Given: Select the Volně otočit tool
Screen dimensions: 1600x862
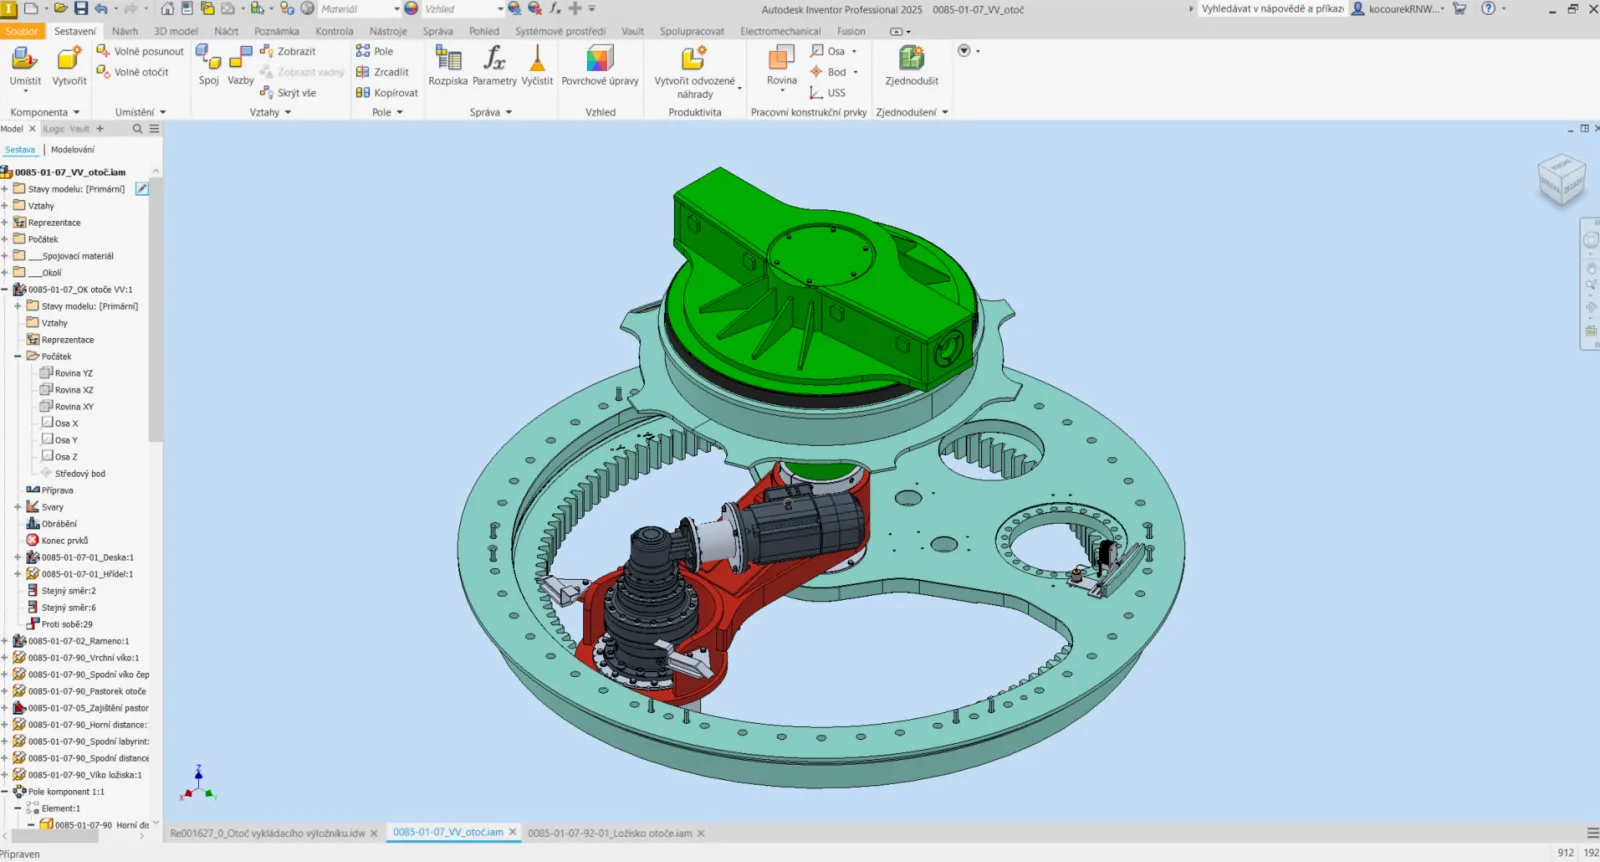Looking at the screenshot, I should tap(132, 72).
